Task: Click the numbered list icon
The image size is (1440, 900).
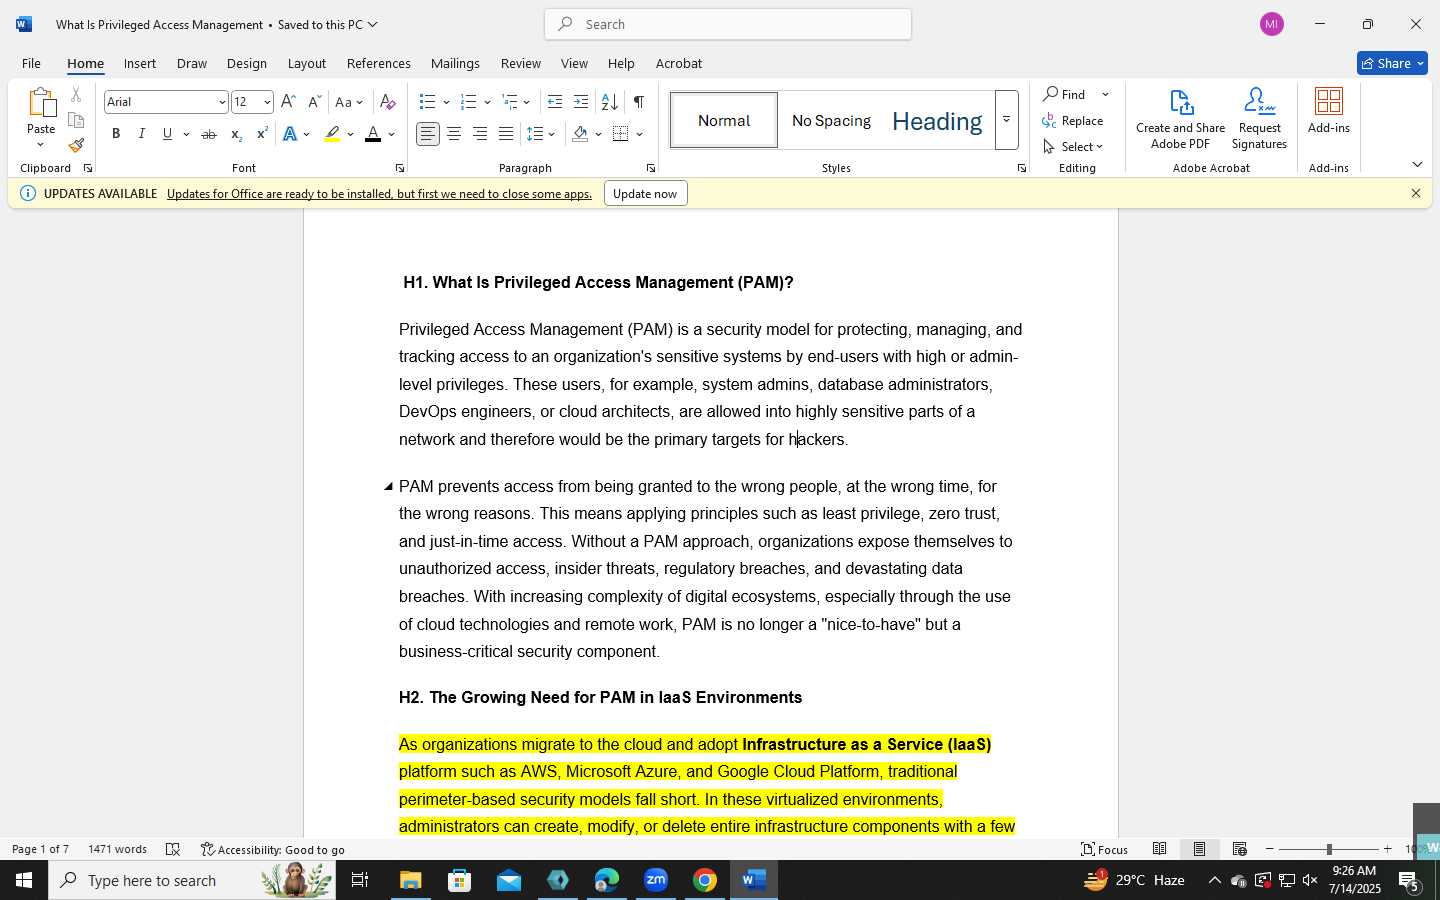Action: click(x=468, y=102)
